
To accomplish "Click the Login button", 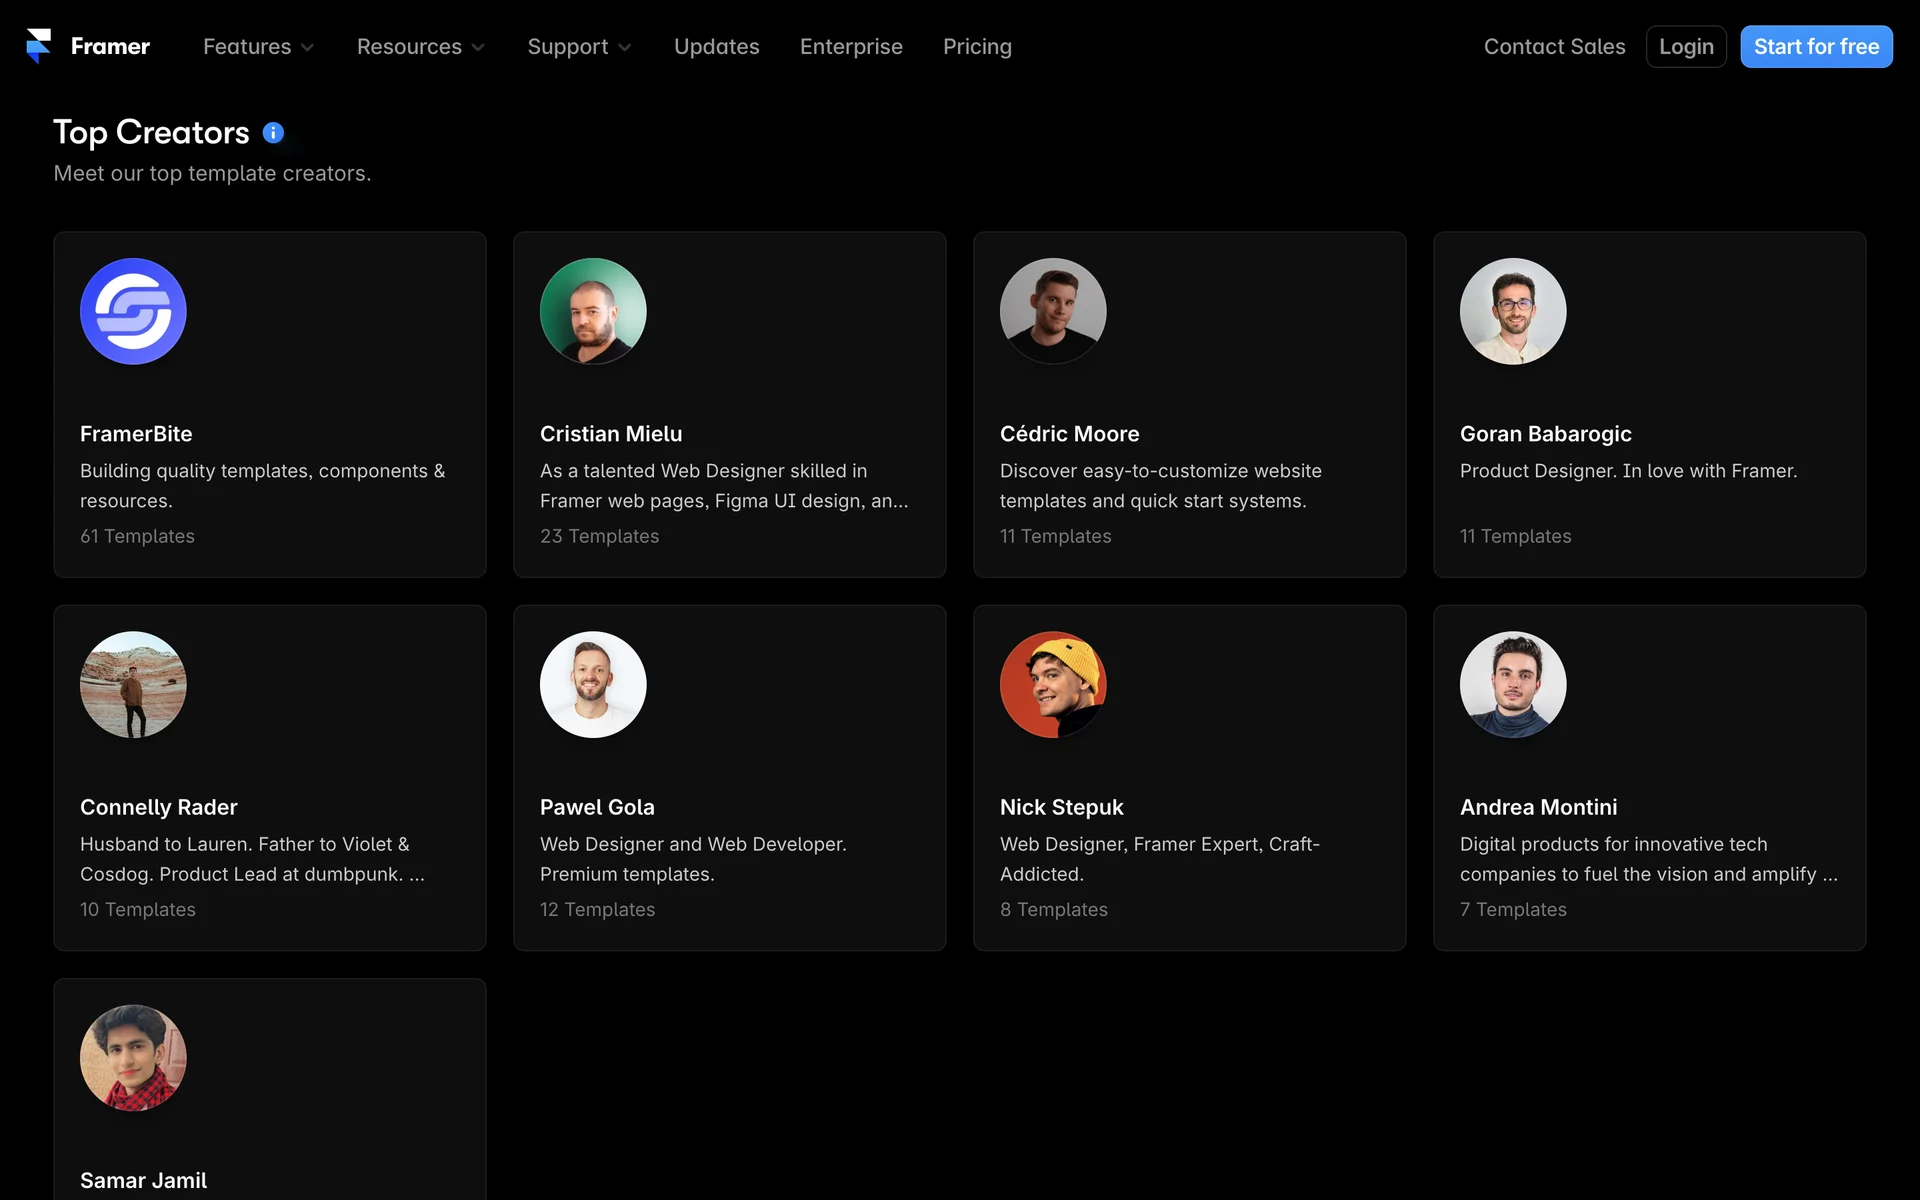I will click(1686, 47).
